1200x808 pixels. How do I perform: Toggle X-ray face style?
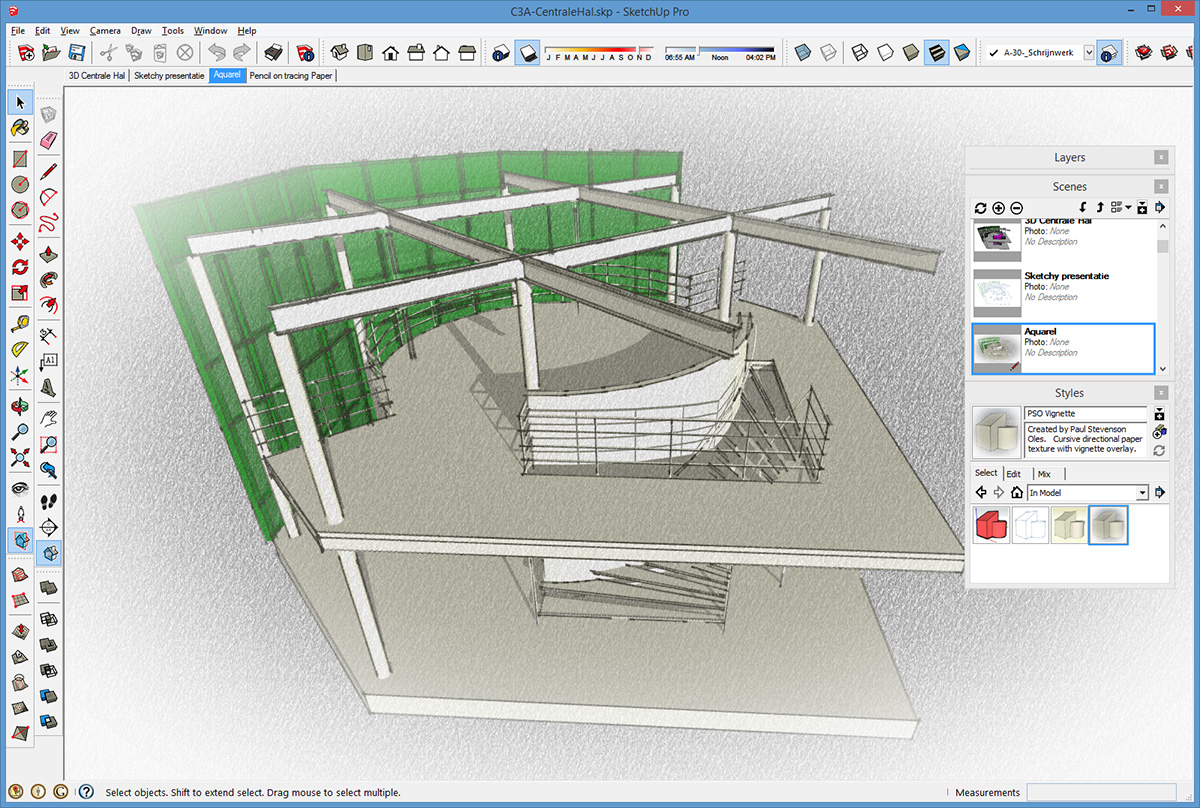pyautogui.click(x=802, y=53)
